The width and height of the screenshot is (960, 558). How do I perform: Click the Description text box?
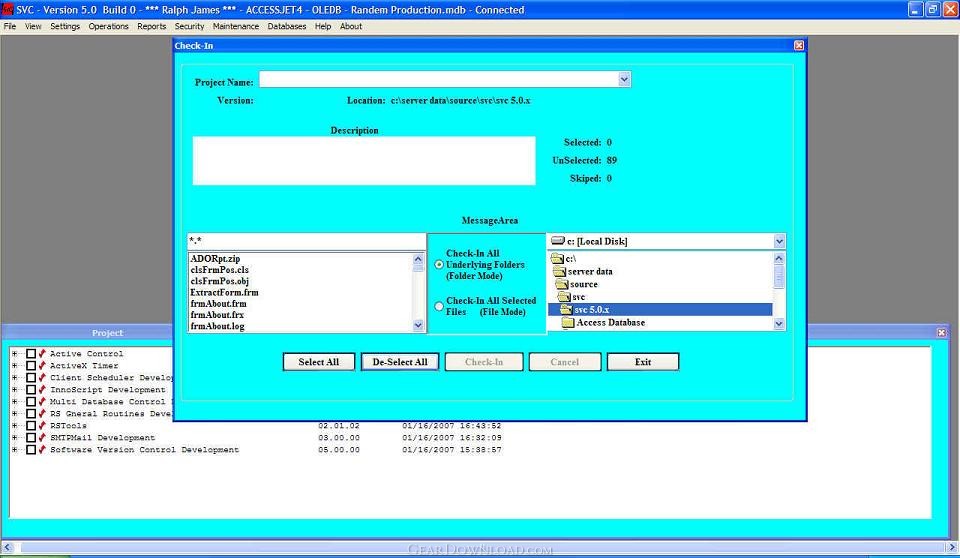364,160
